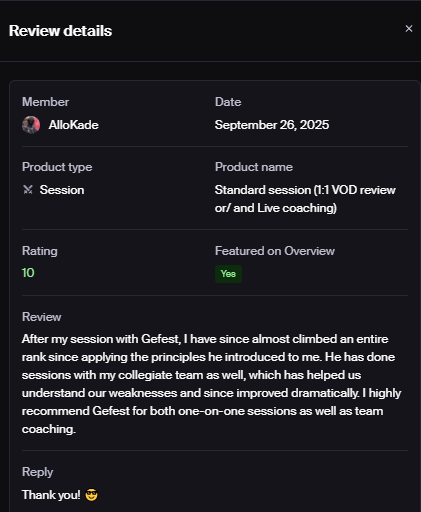Click the Review details heading

[x=60, y=31]
